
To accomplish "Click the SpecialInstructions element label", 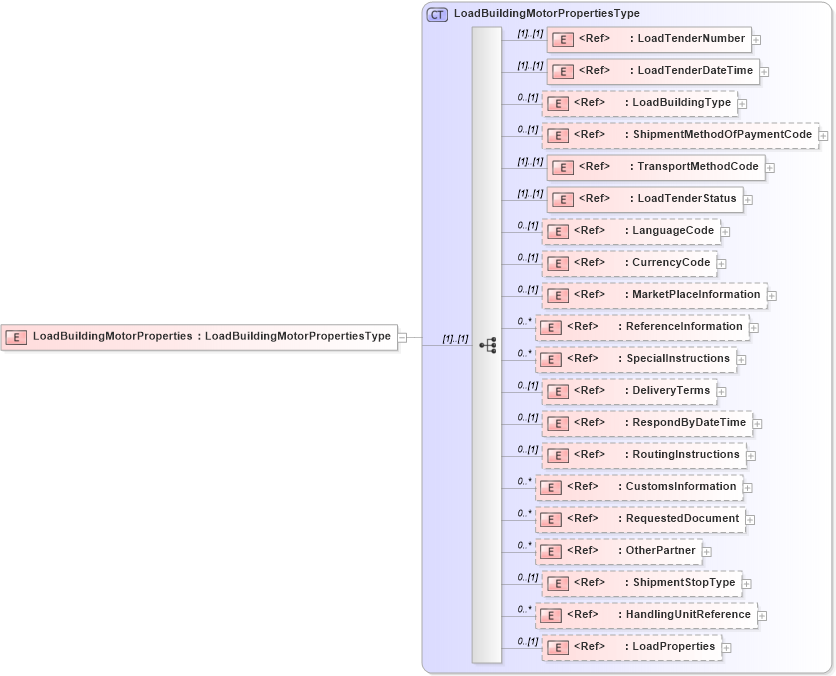I will pos(669,359).
